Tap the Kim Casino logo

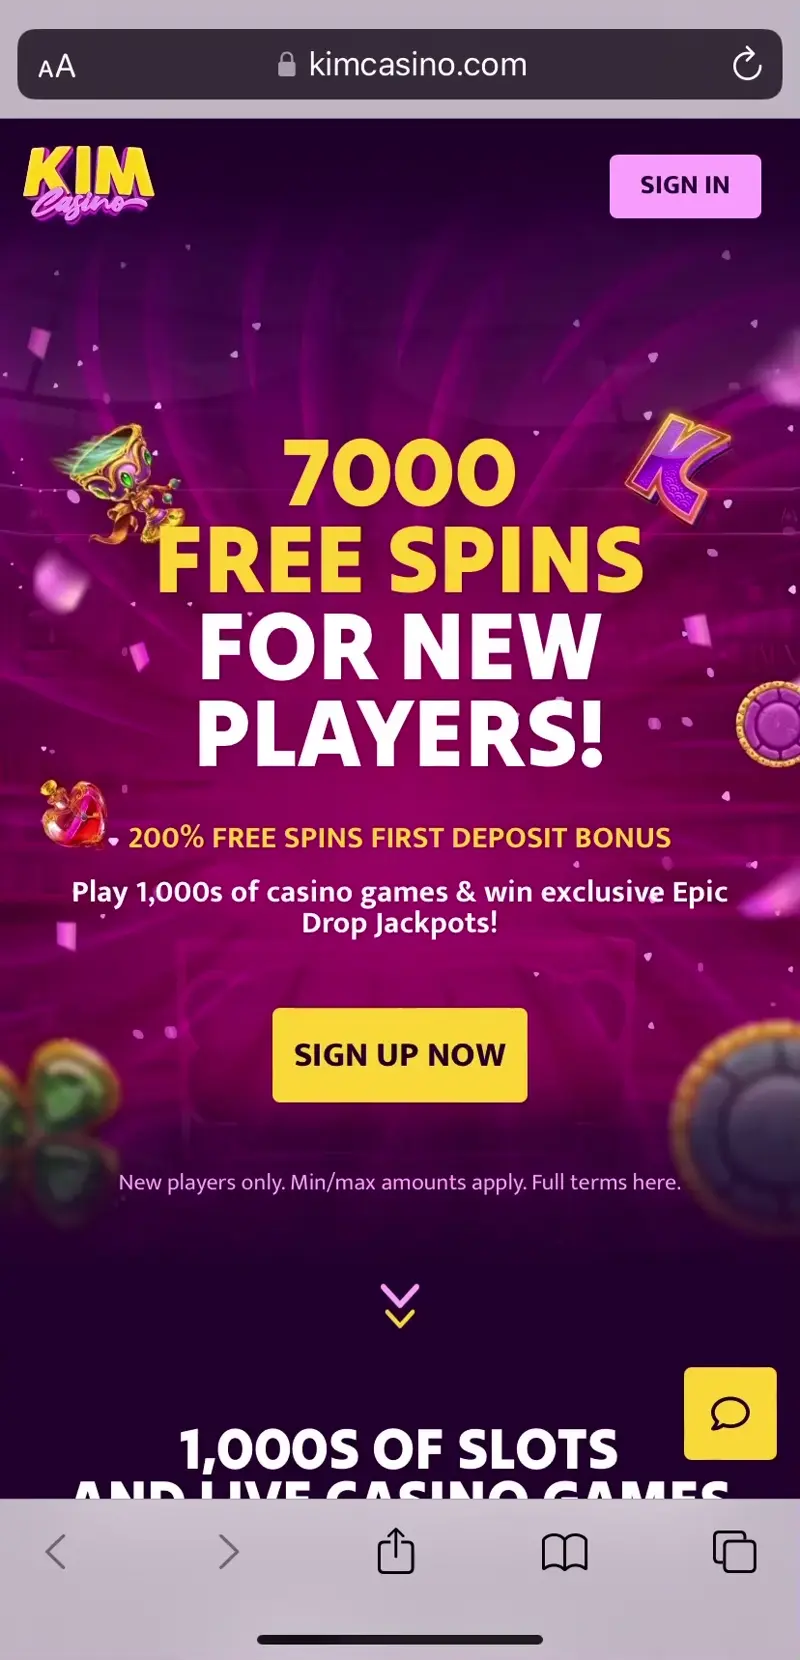click(88, 184)
